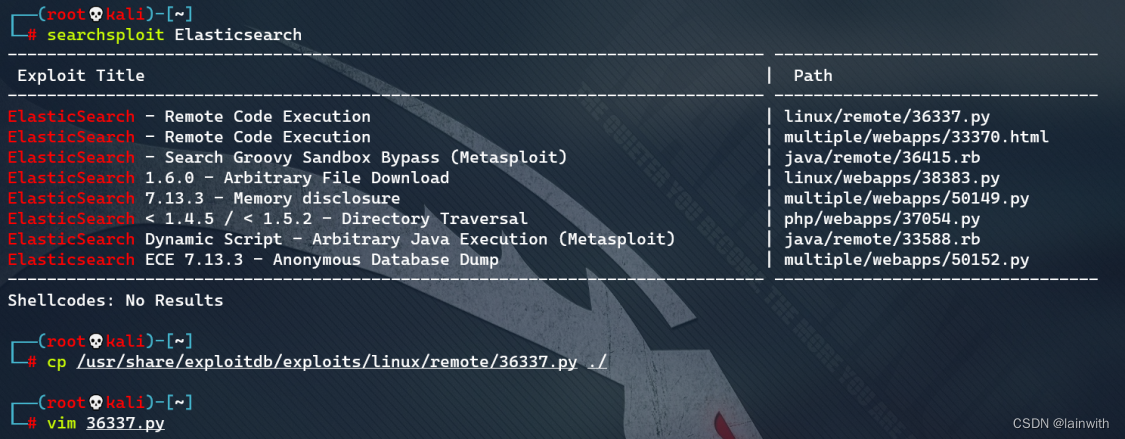
Task: Click the "Search Groovy Sandbox Bypass (Metasploit)" title
Action: (366, 157)
